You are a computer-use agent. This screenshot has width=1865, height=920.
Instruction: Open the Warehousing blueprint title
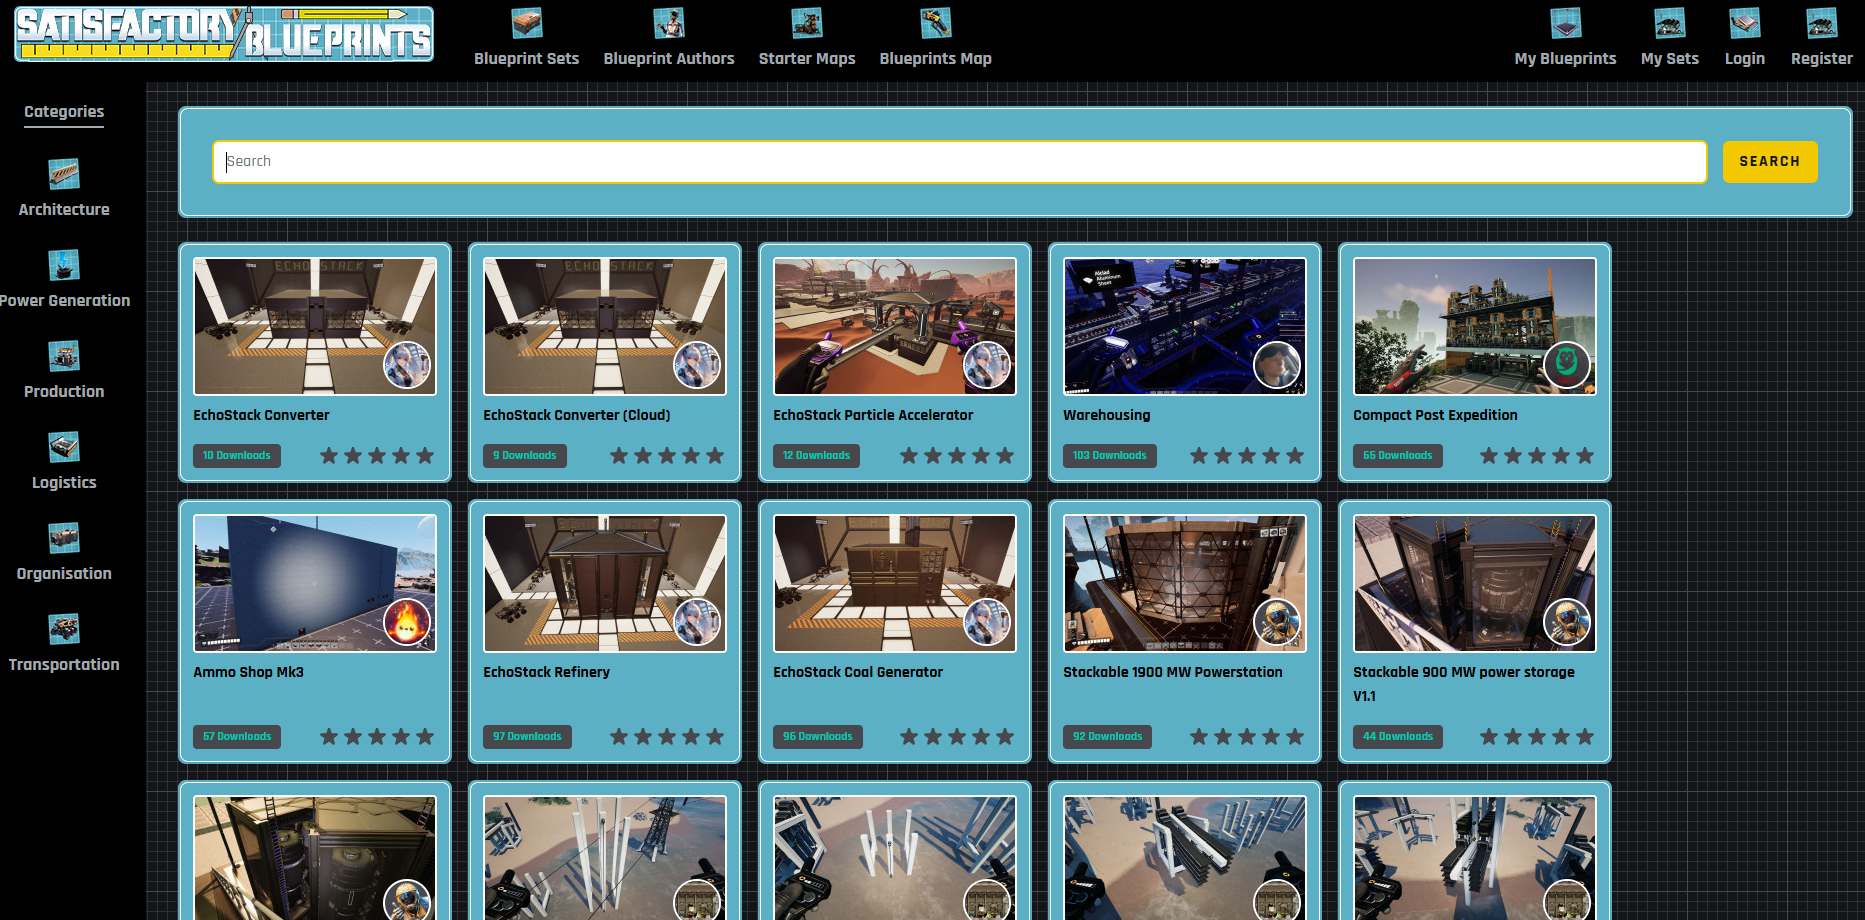pyautogui.click(x=1107, y=415)
